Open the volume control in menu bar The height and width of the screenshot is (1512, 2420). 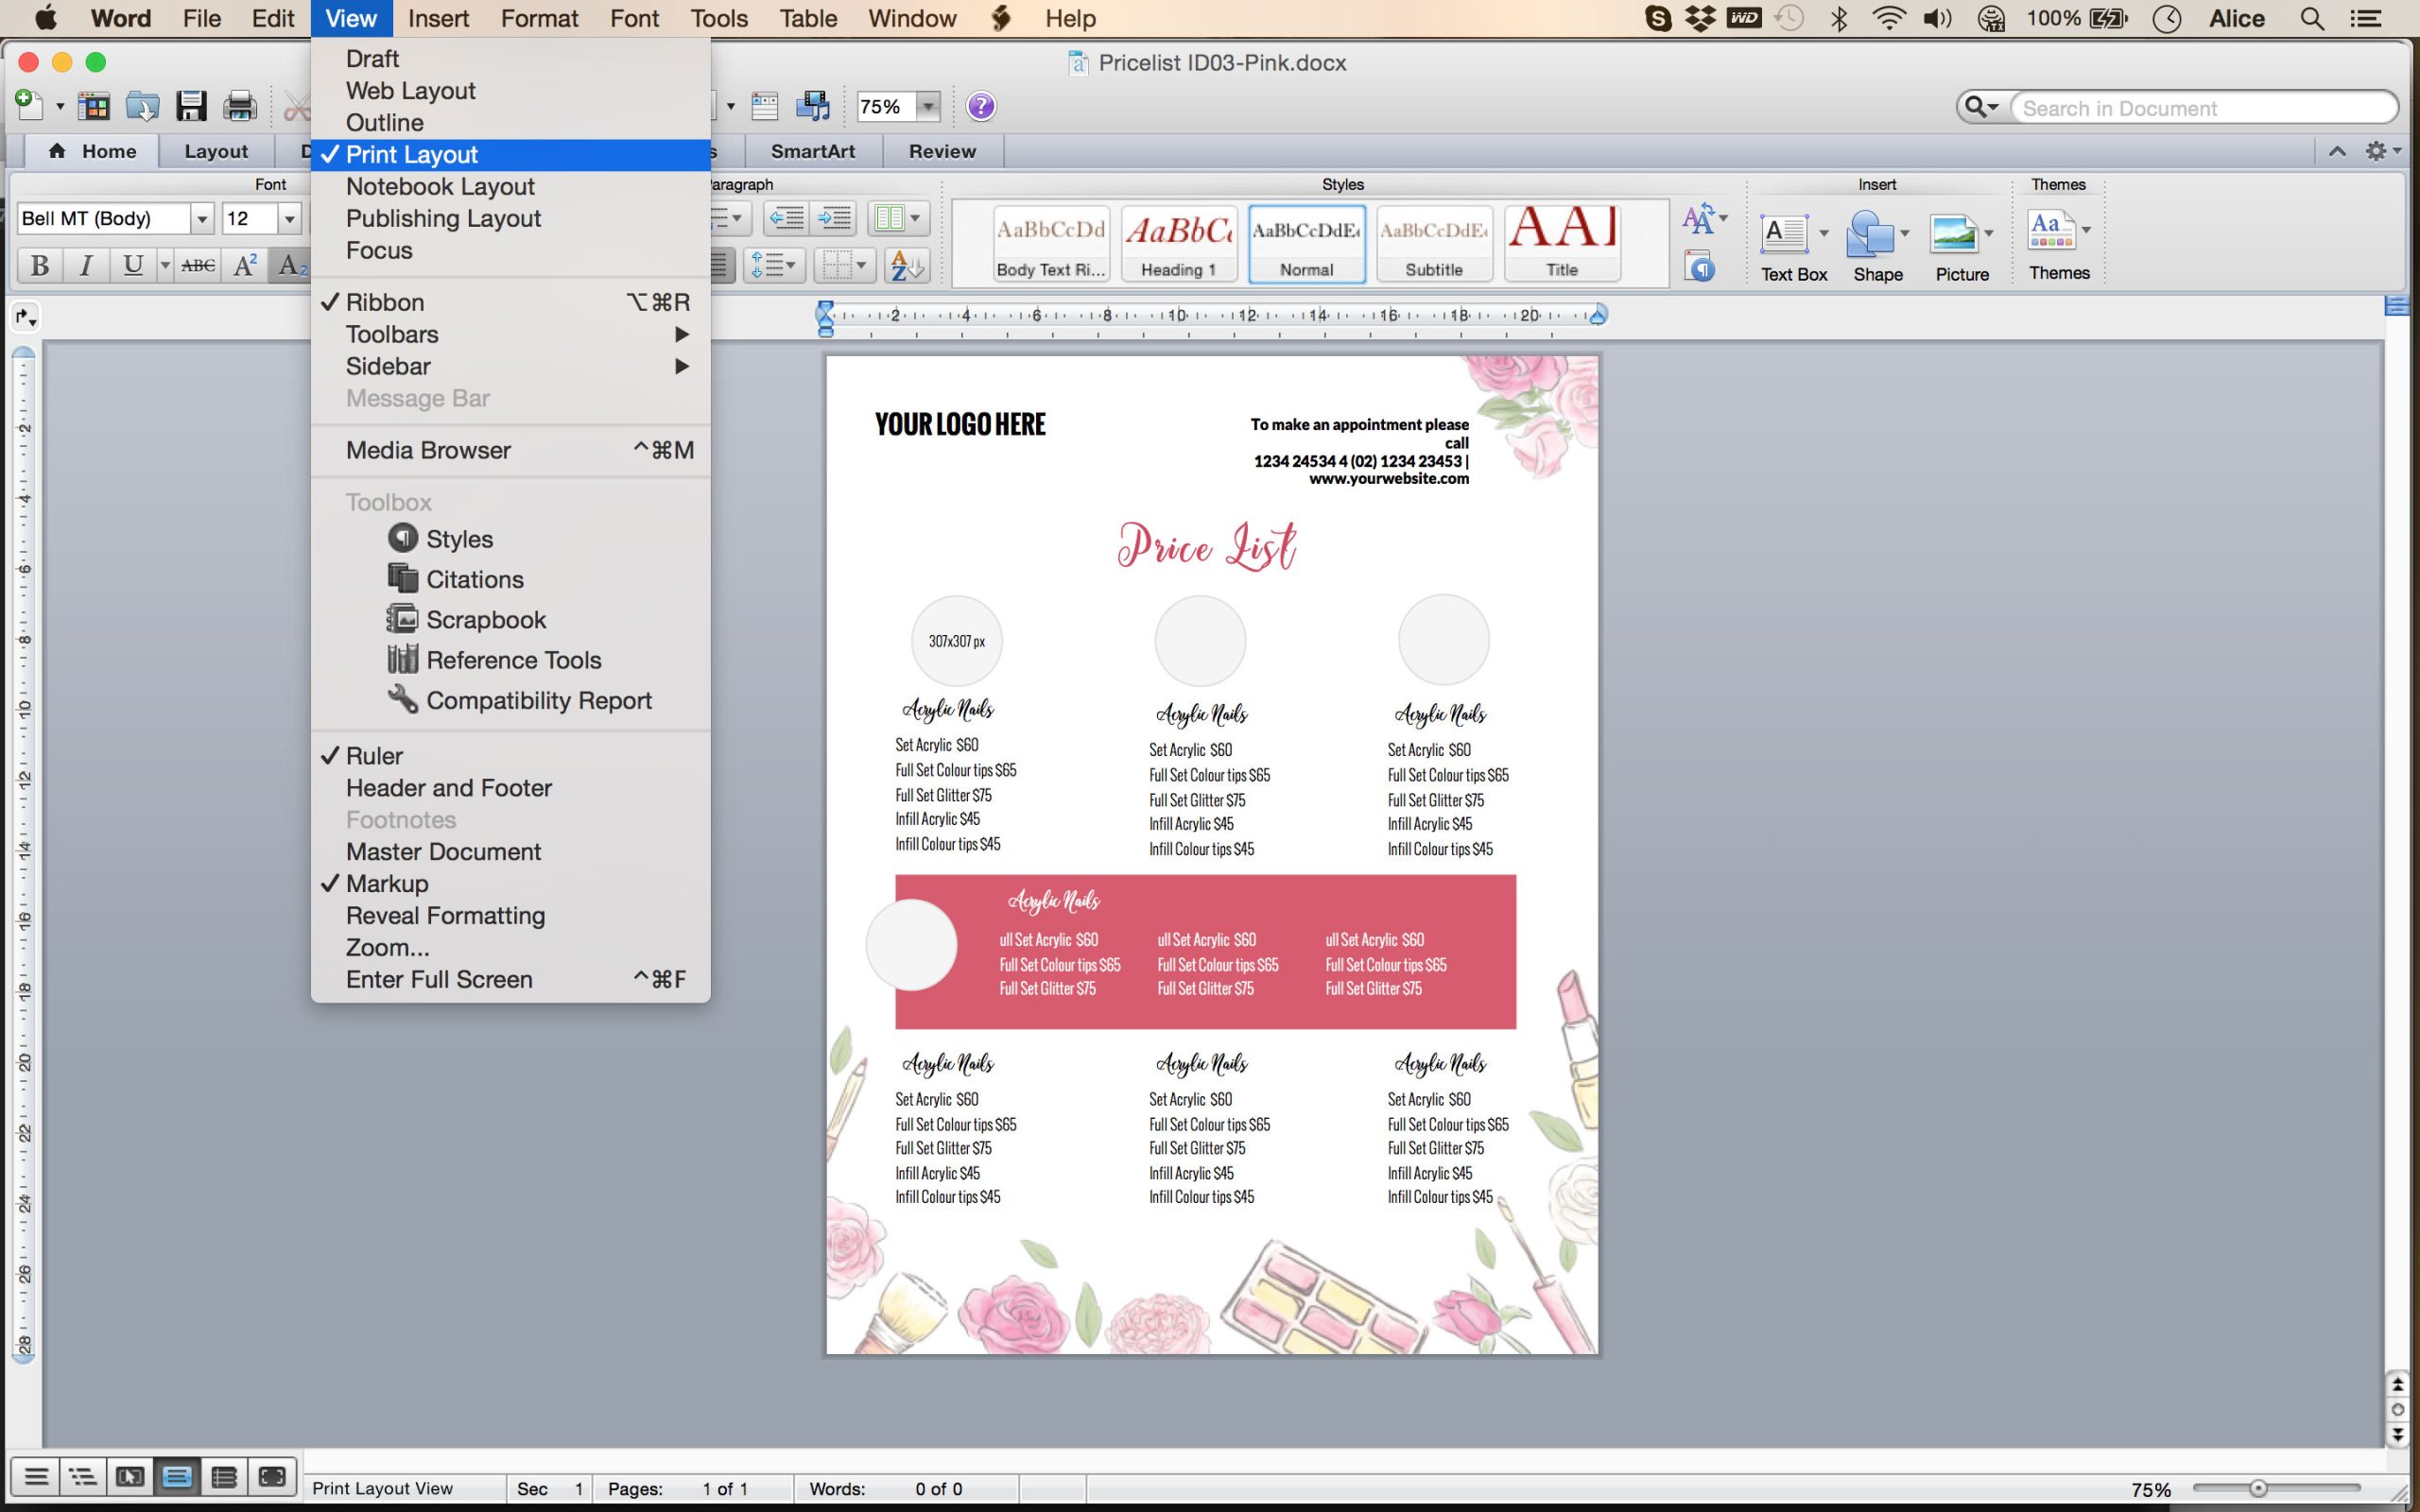pos(1938,18)
